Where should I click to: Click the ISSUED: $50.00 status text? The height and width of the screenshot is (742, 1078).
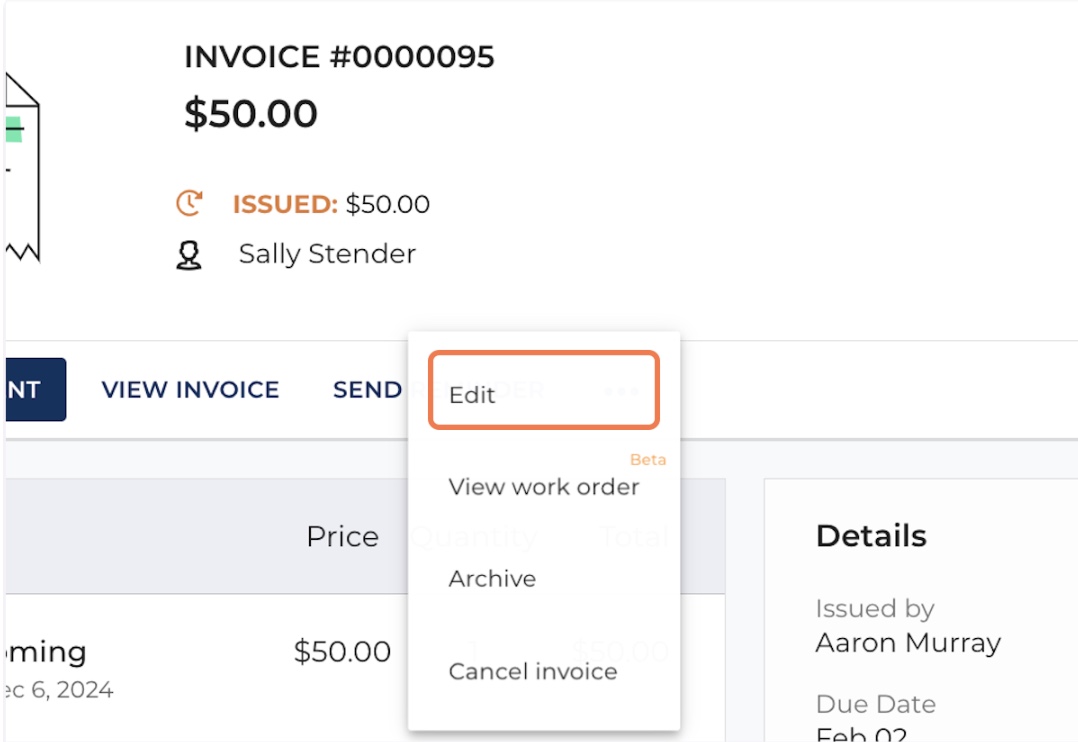(x=331, y=205)
